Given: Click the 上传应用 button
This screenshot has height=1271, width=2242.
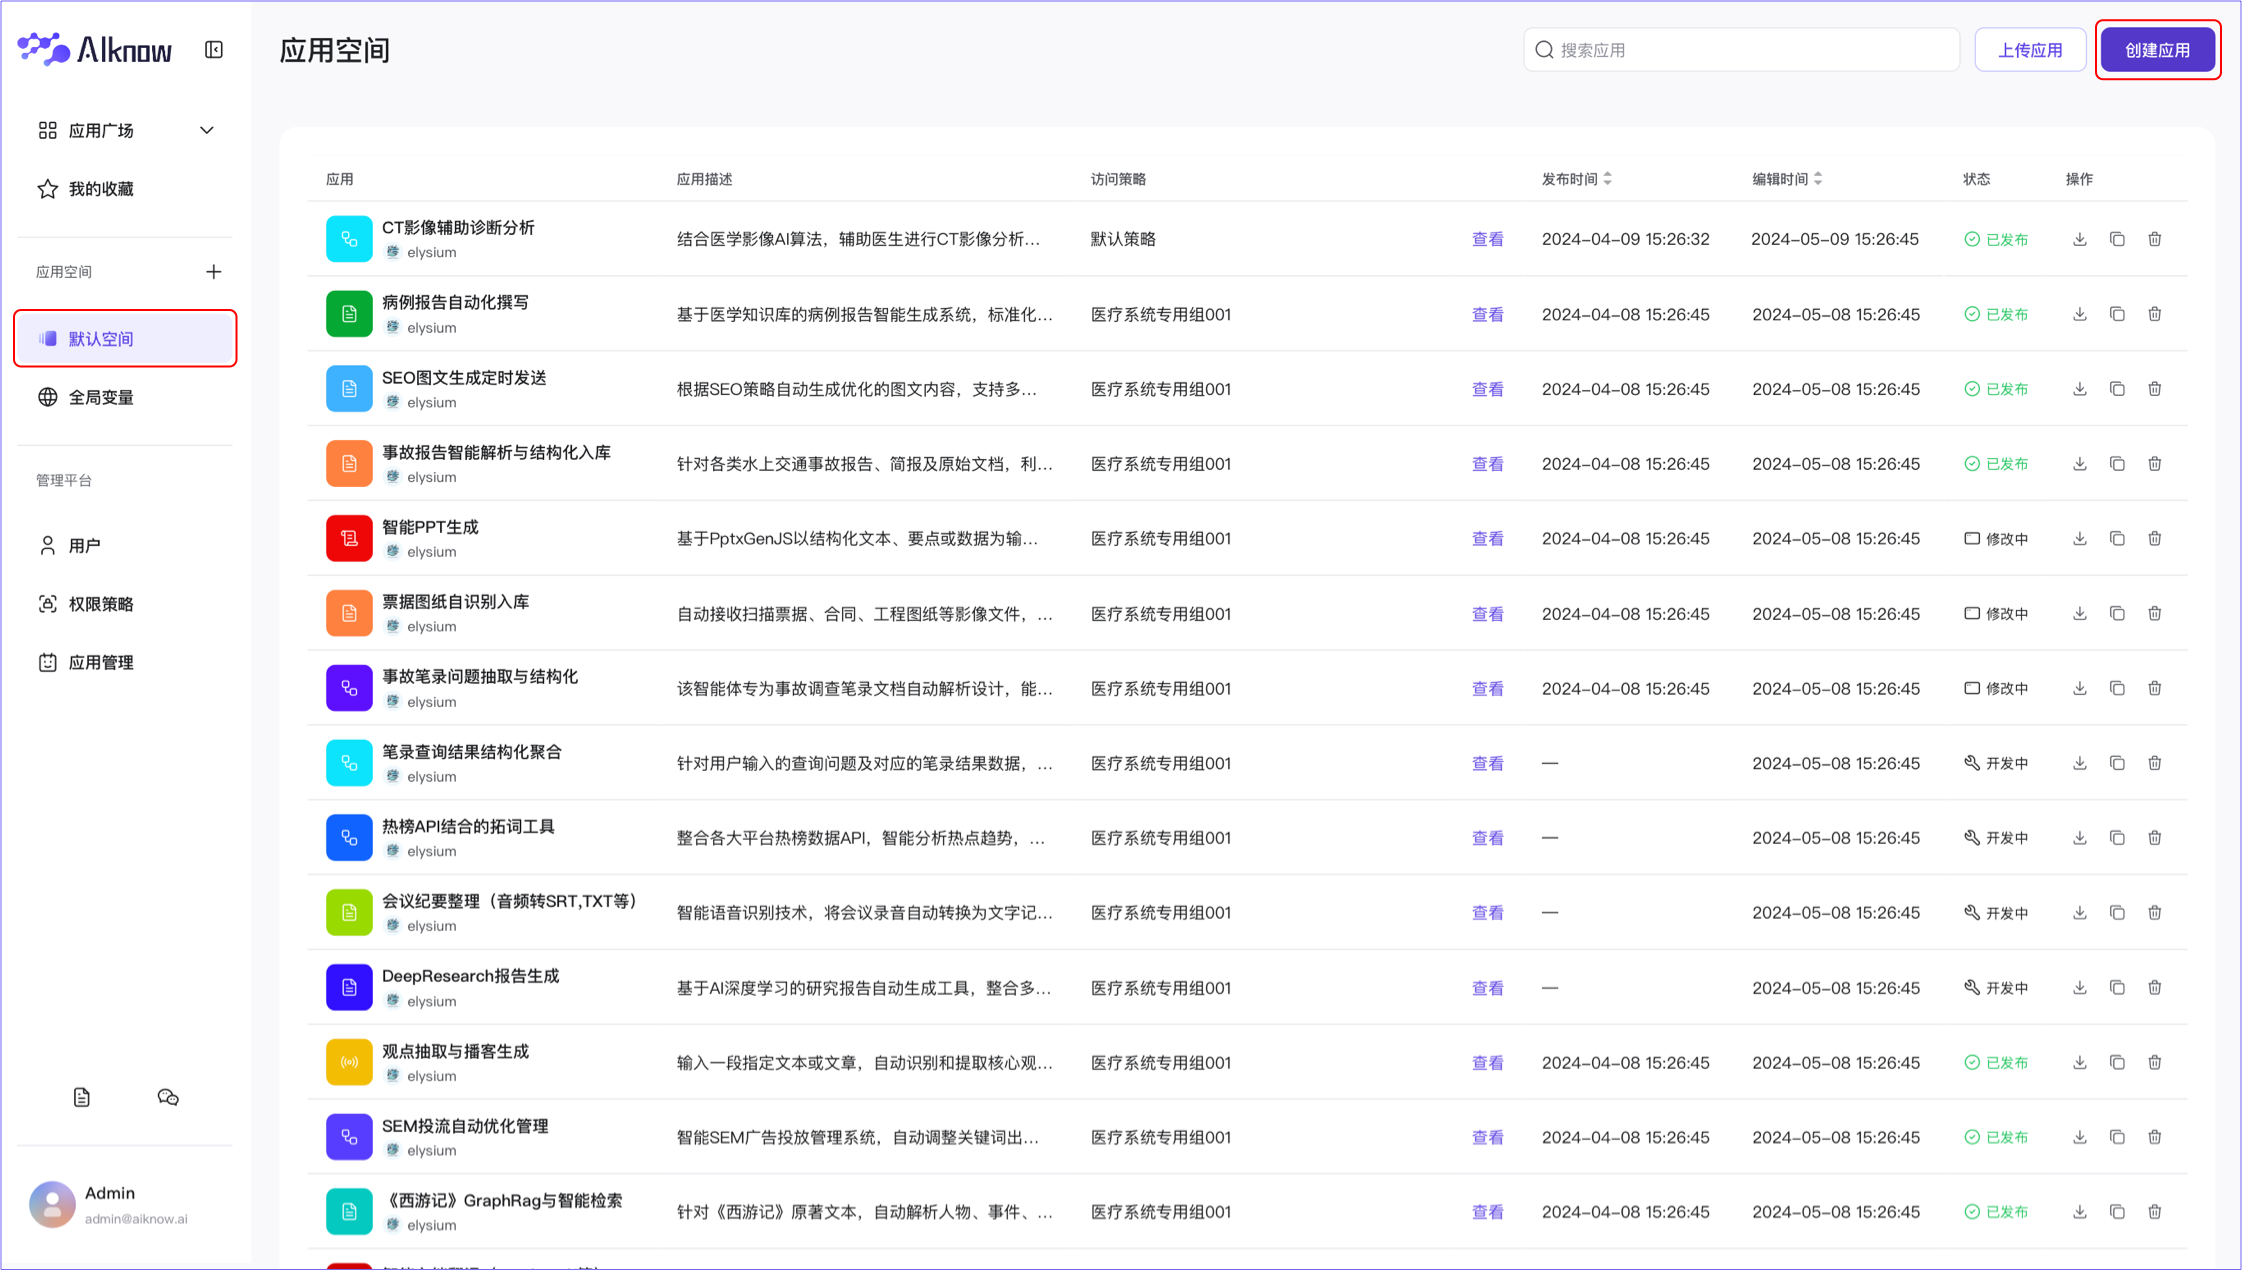Looking at the screenshot, I should click(x=2029, y=50).
